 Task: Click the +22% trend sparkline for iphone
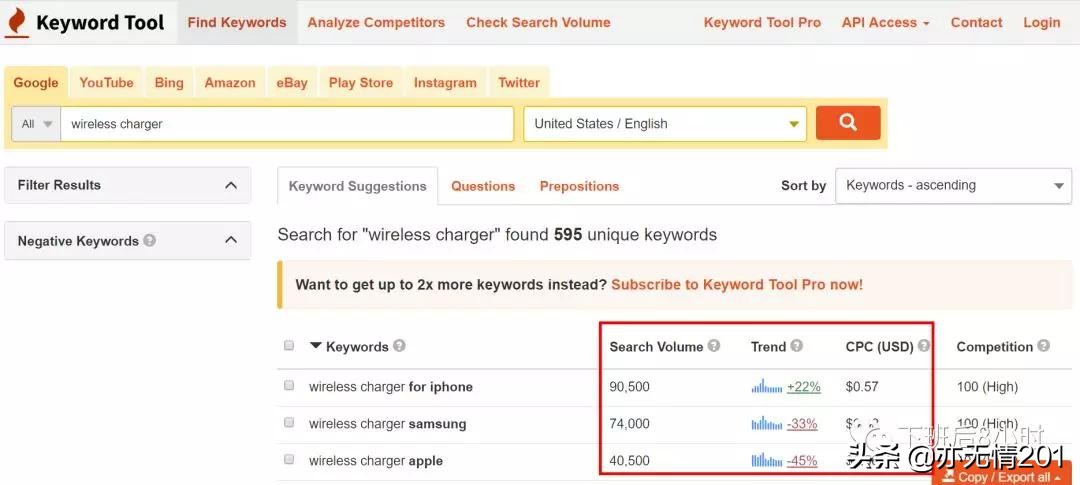coord(767,386)
